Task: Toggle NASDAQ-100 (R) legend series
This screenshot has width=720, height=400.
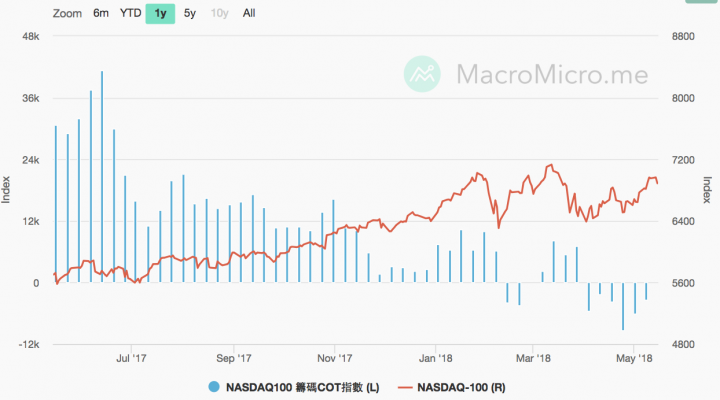Action: pos(451,388)
